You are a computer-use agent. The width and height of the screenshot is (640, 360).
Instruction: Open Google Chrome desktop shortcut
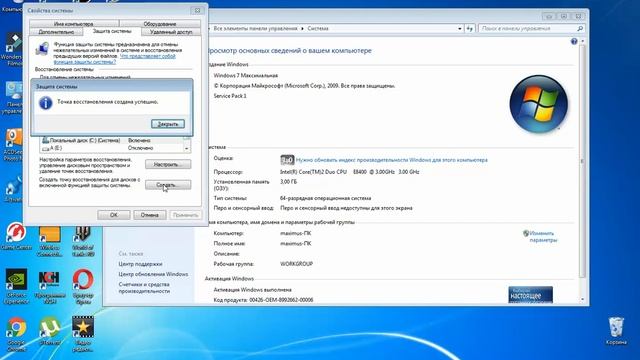16,334
